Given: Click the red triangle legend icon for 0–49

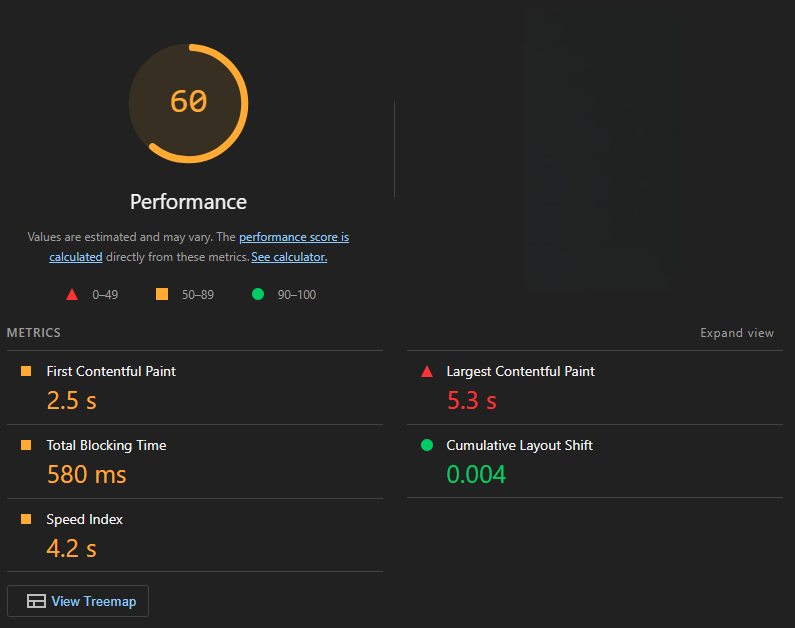Looking at the screenshot, I should click(72, 294).
